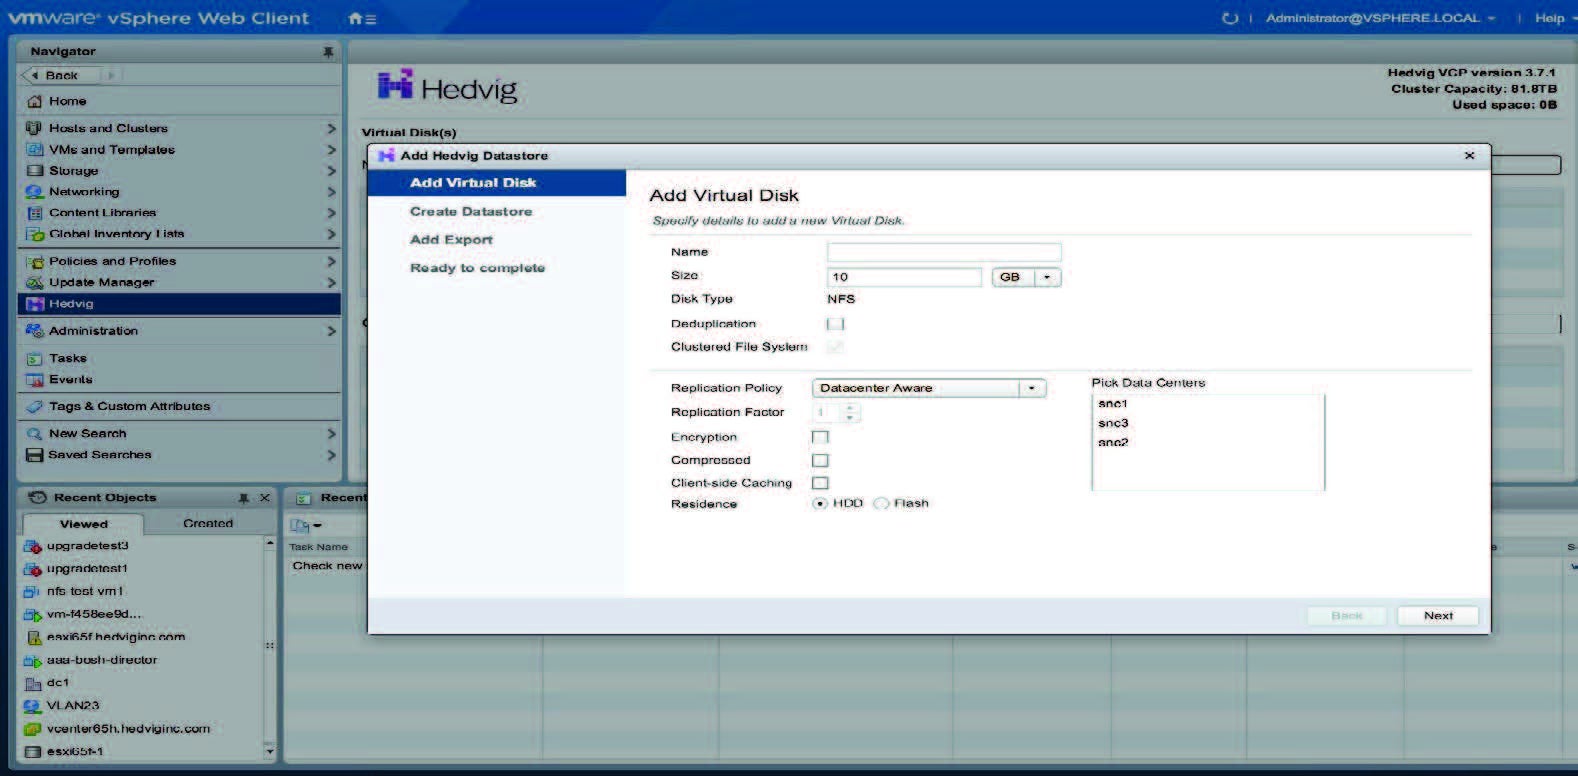Viewport: 1578px width, 776px height.
Task: Click the VMs and Templates icon
Action: 35,149
